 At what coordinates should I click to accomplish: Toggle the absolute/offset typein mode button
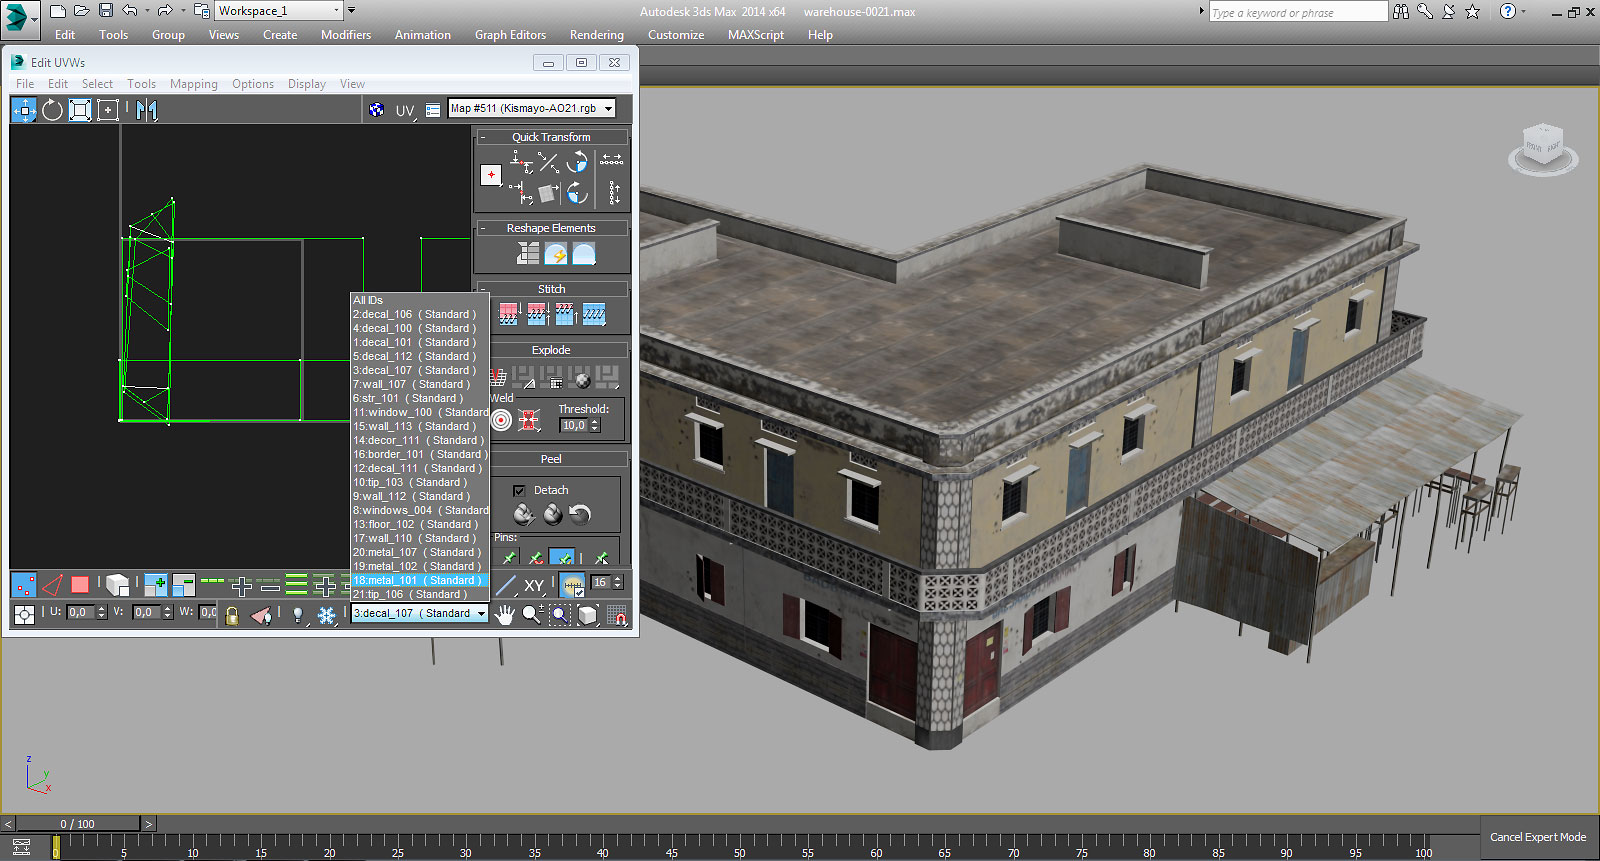click(x=24, y=614)
